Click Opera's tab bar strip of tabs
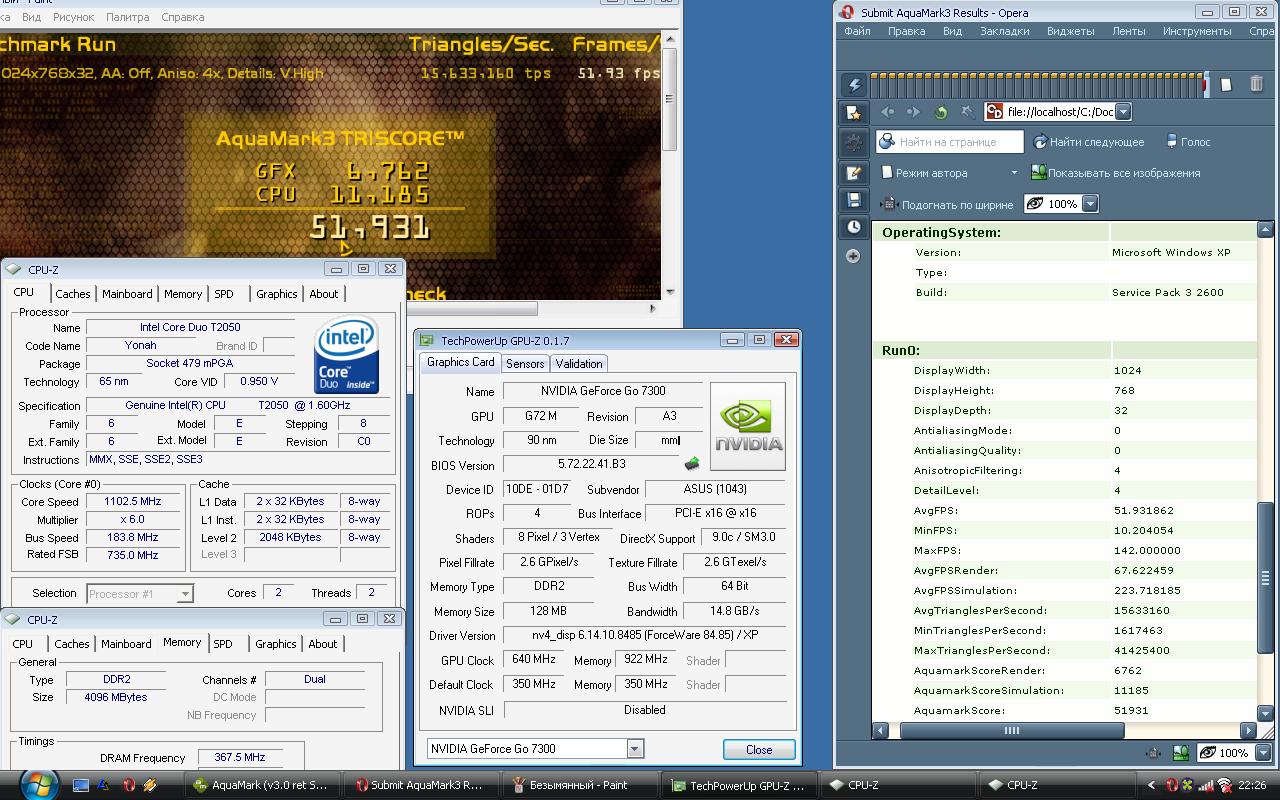The width and height of the screenshot is (1280, 800). (1039, 85)
